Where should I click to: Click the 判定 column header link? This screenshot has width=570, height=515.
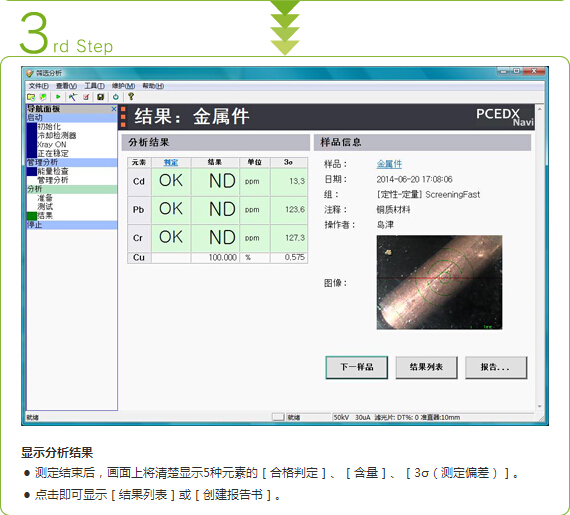(171, 162)
